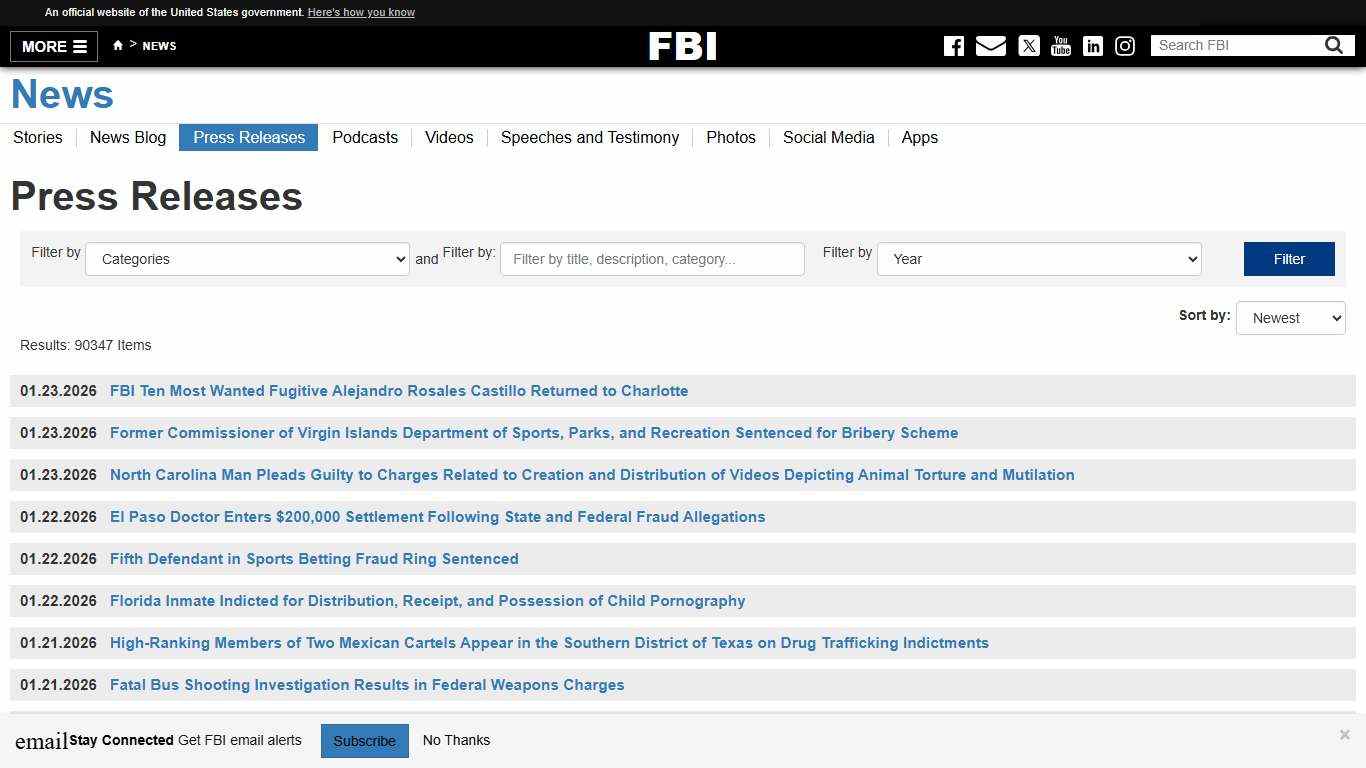The width and height of the screenshot is (1366, 768).
Task: Open the Year filter dropdown
Action: (1038, 259)
